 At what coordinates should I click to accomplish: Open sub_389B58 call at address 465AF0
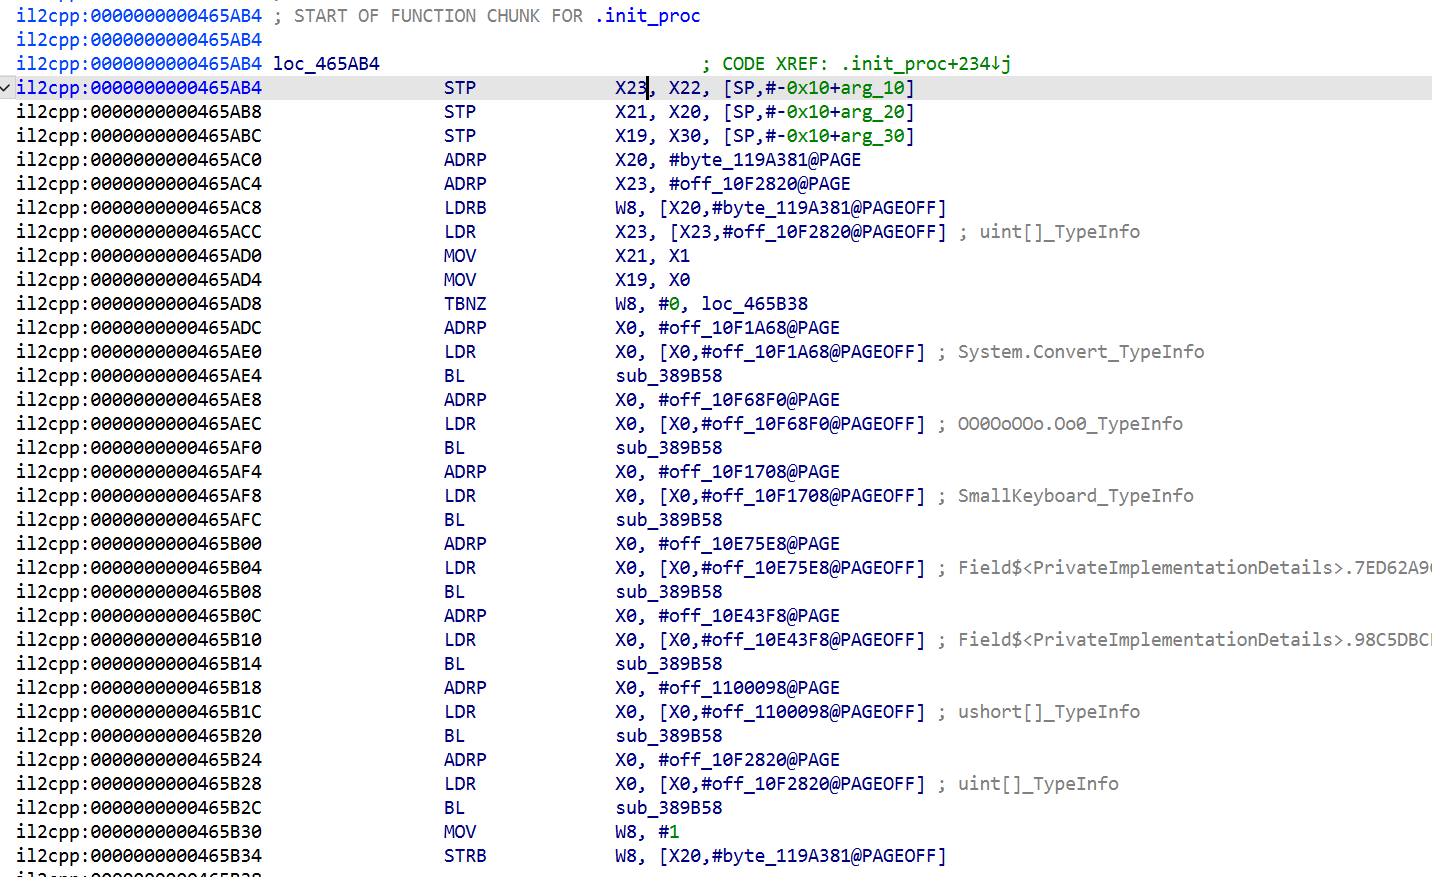668,448
